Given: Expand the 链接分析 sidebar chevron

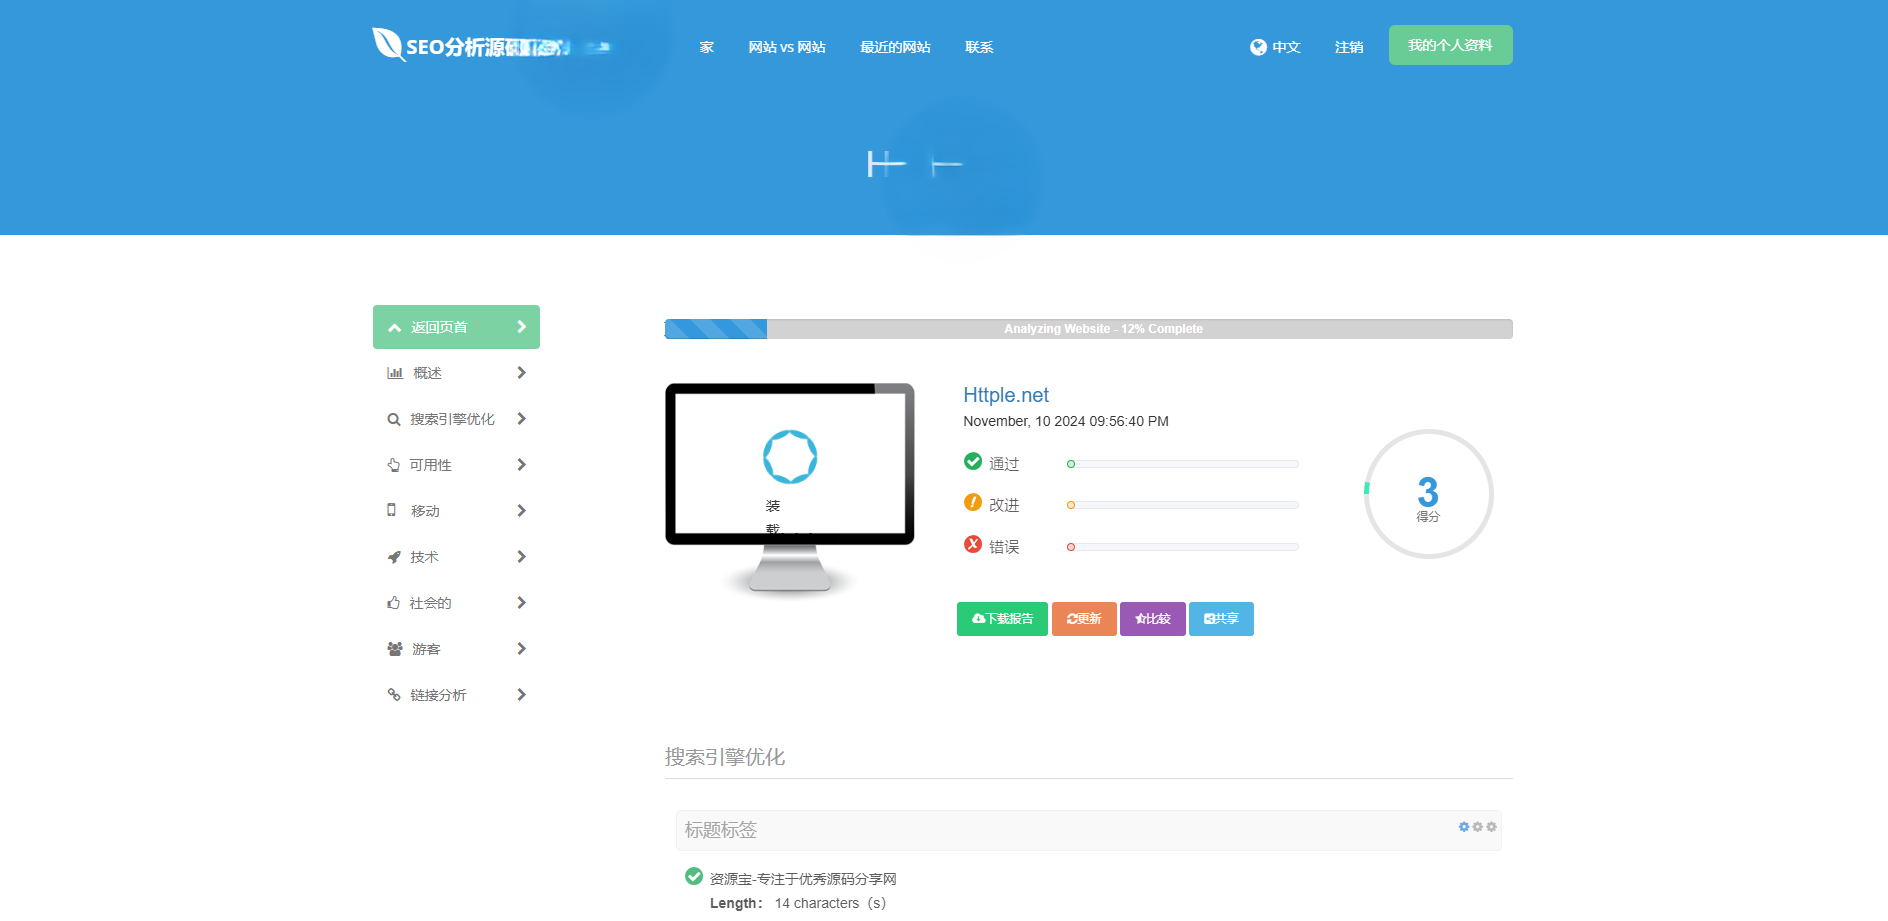Looking at the screenshot, I should tap(521, 695).
